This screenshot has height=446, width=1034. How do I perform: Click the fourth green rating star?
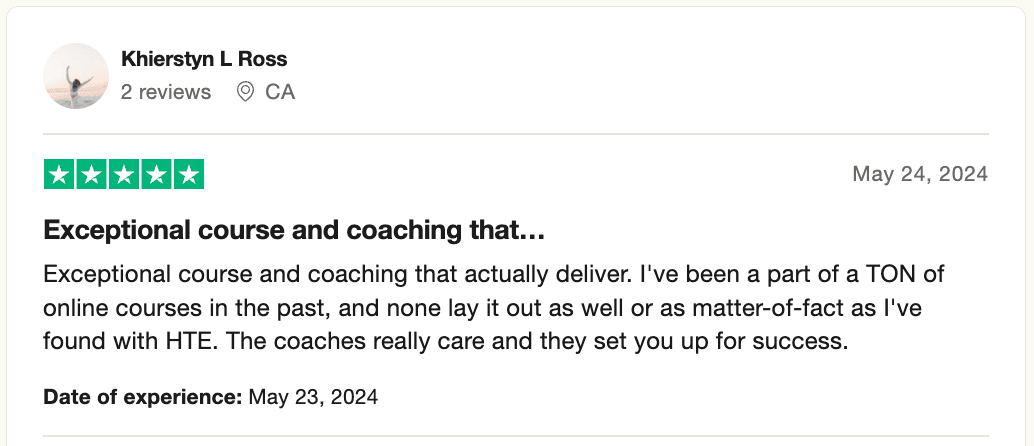coord(156,174)
